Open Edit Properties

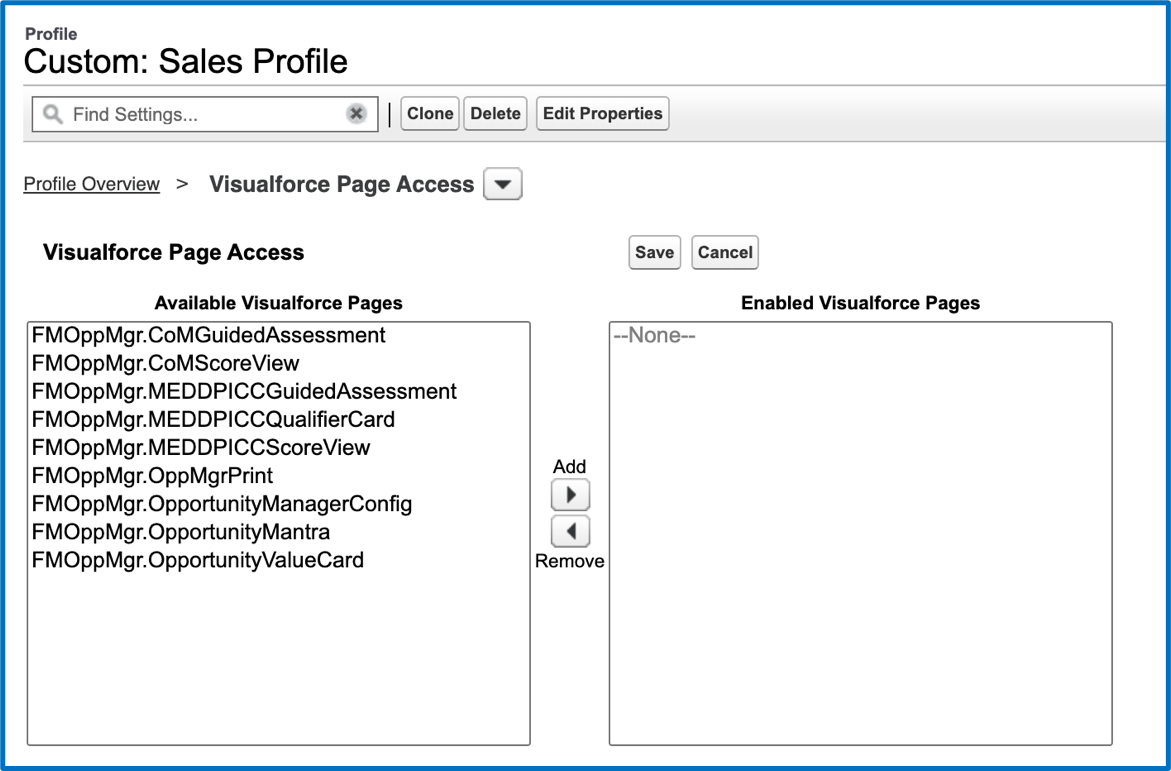pos(602,114)
